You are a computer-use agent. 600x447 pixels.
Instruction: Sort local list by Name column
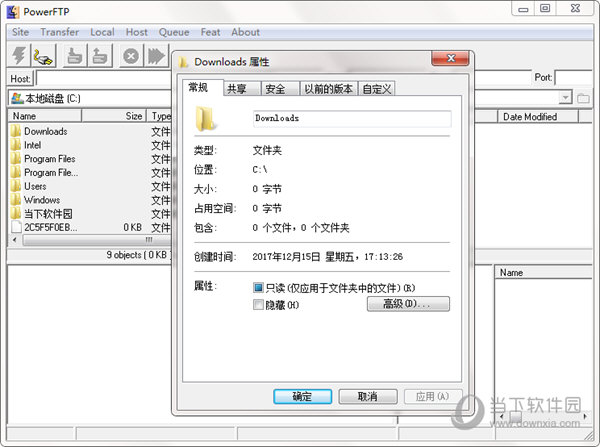click(x=45, y=116)
